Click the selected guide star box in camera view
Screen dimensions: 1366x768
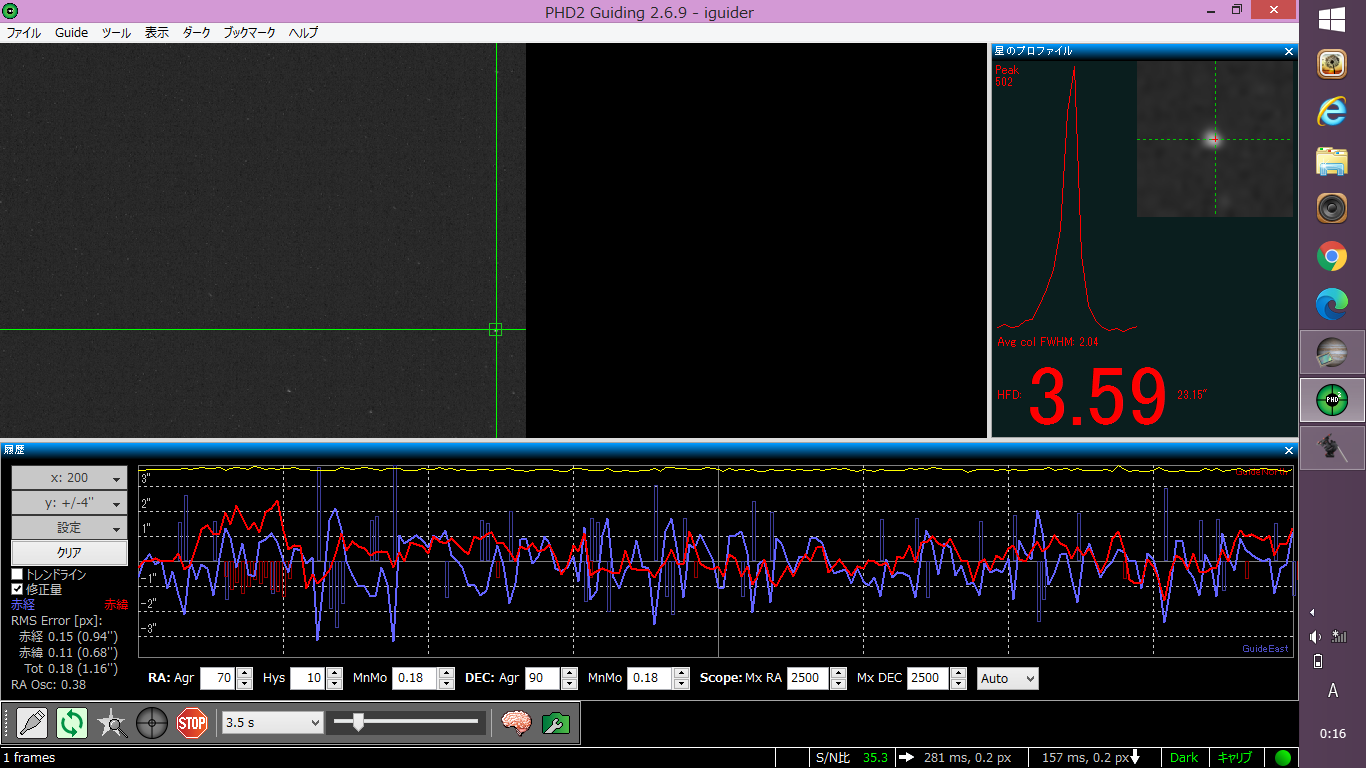pyautogui.click(x=495, y=329)
